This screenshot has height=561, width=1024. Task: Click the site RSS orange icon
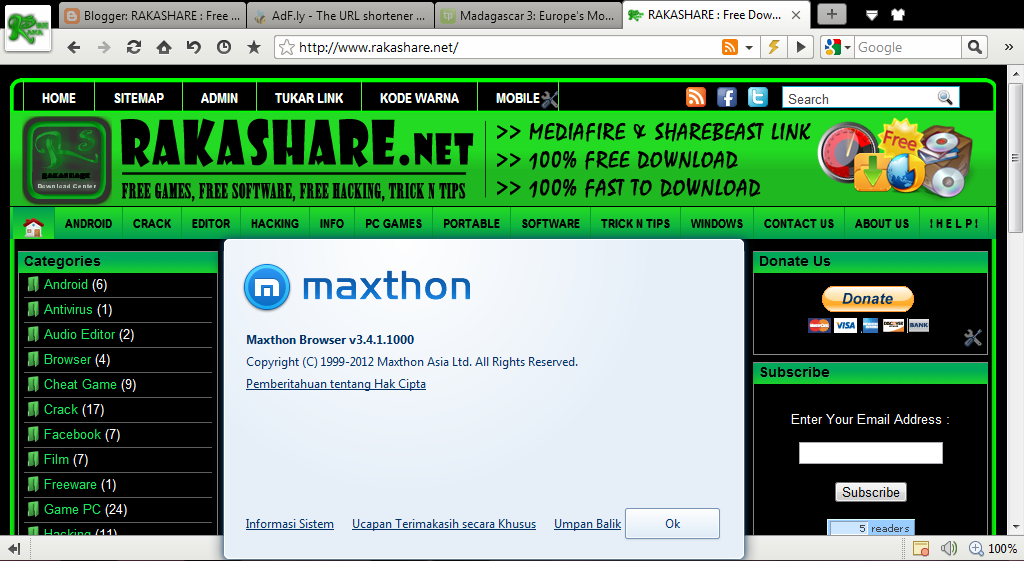[x=696, y=97]
